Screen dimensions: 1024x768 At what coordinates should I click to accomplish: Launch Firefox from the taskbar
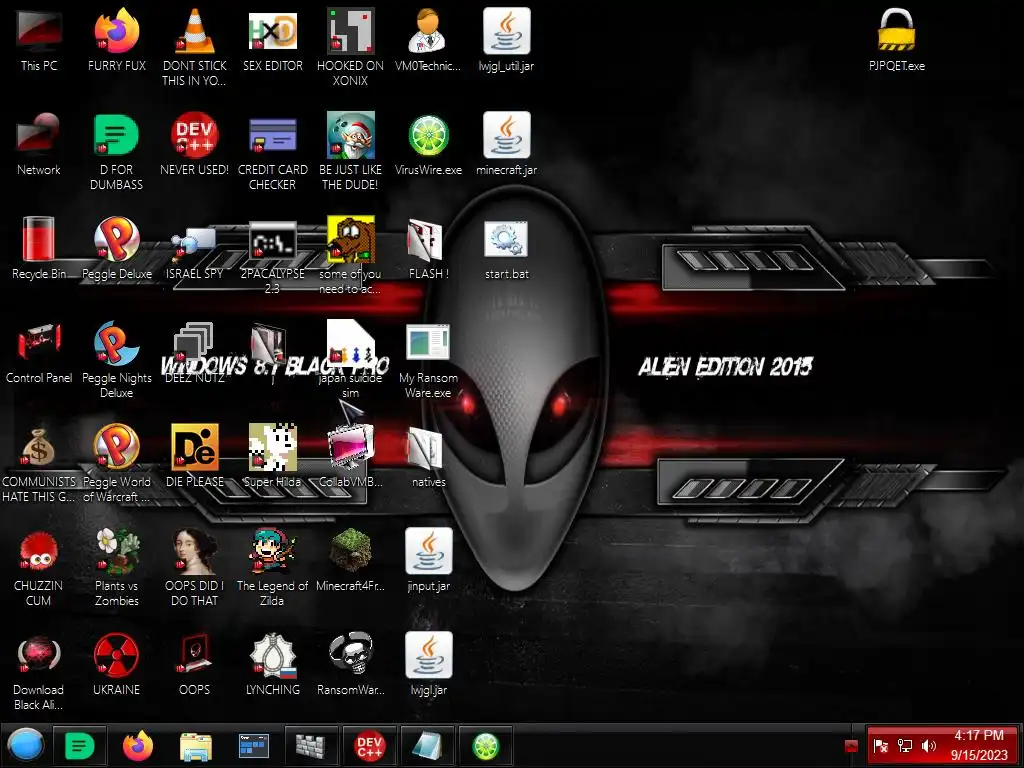pos(138,745)
